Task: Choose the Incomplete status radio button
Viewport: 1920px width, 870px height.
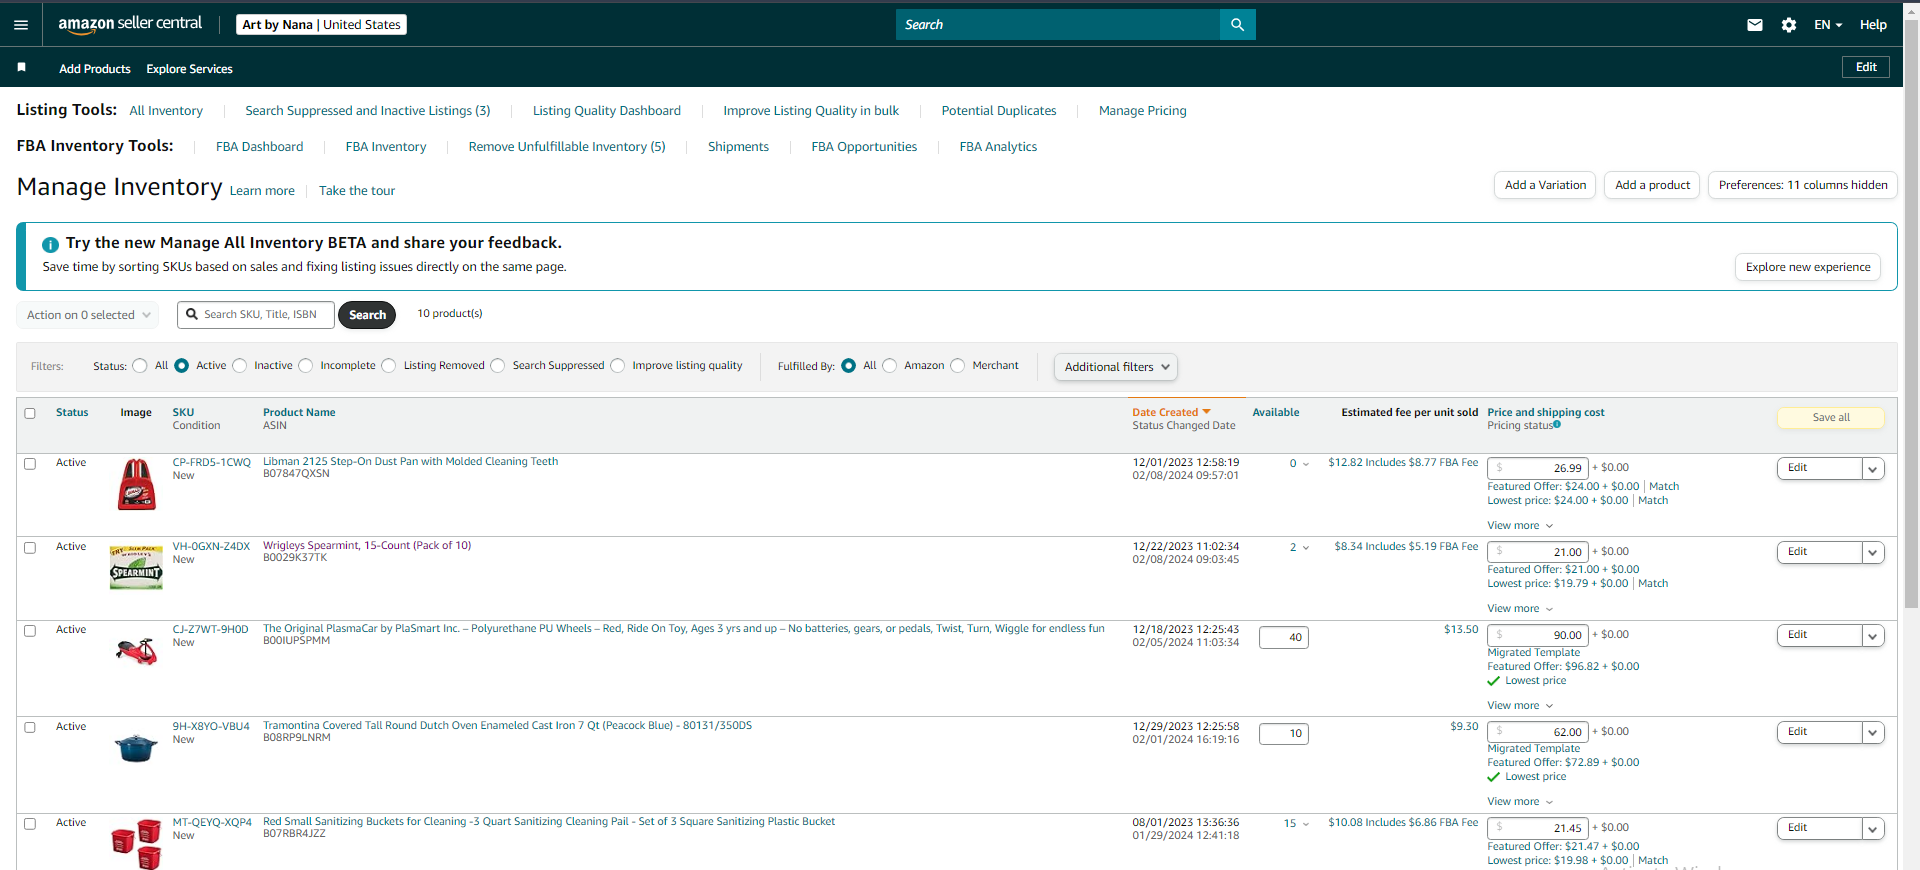Action: click(306, 366)
